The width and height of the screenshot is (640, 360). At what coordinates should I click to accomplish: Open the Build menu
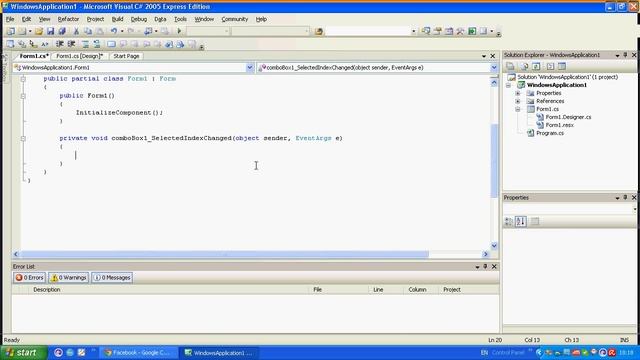click(118, 19)
